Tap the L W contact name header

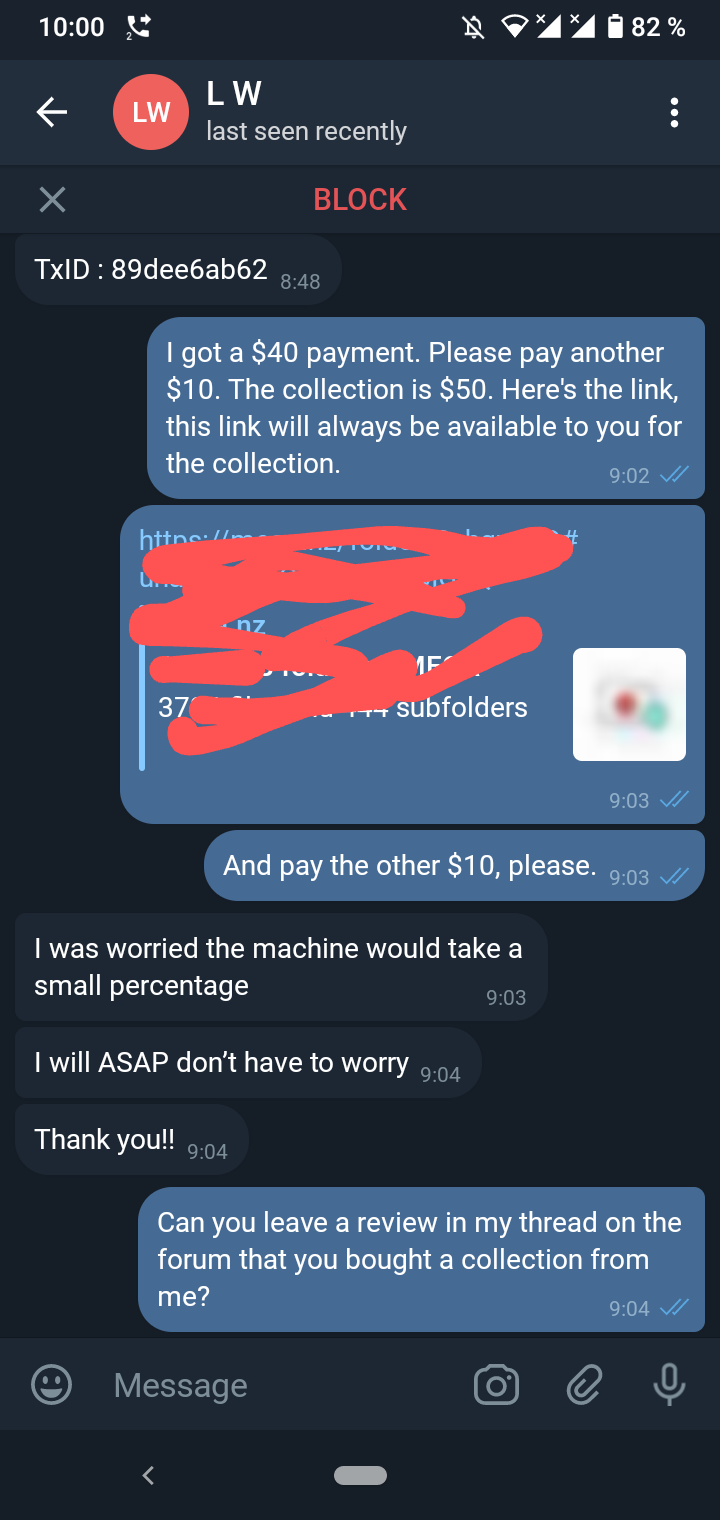click(234, 94)
